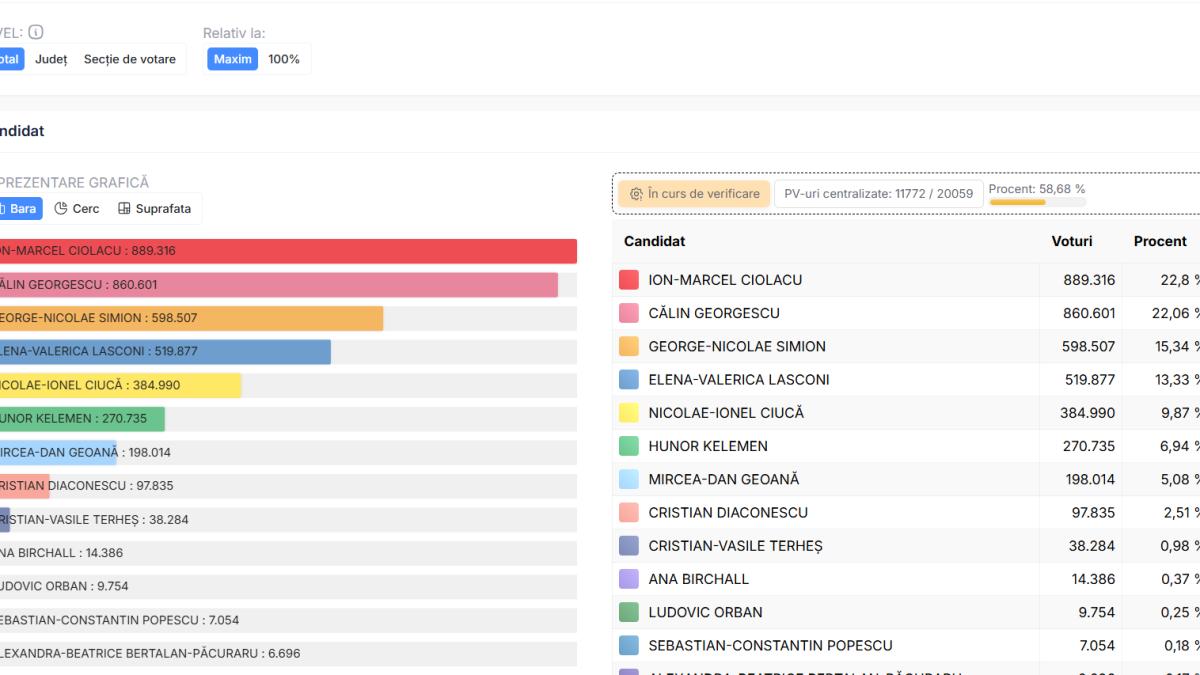The width and height of the screenshot is (1200, 675).
Task: Set relative scale to 100%
Action: coord(284,59)
